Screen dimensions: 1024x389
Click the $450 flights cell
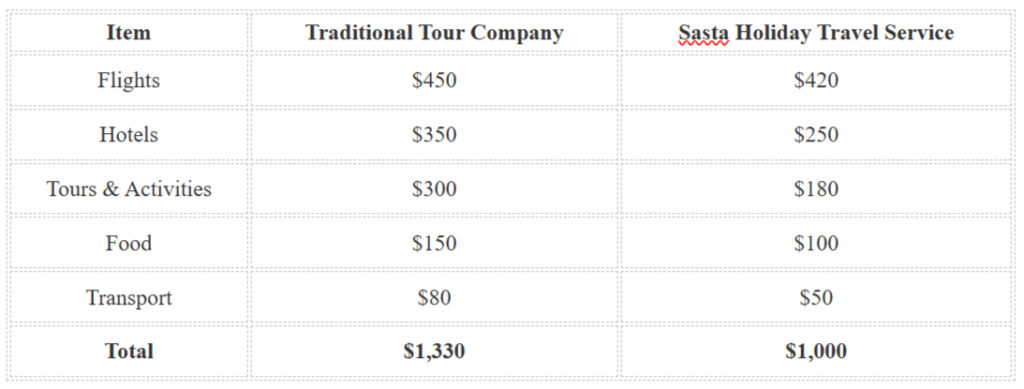pyautogui.click(x=434, y=80)
